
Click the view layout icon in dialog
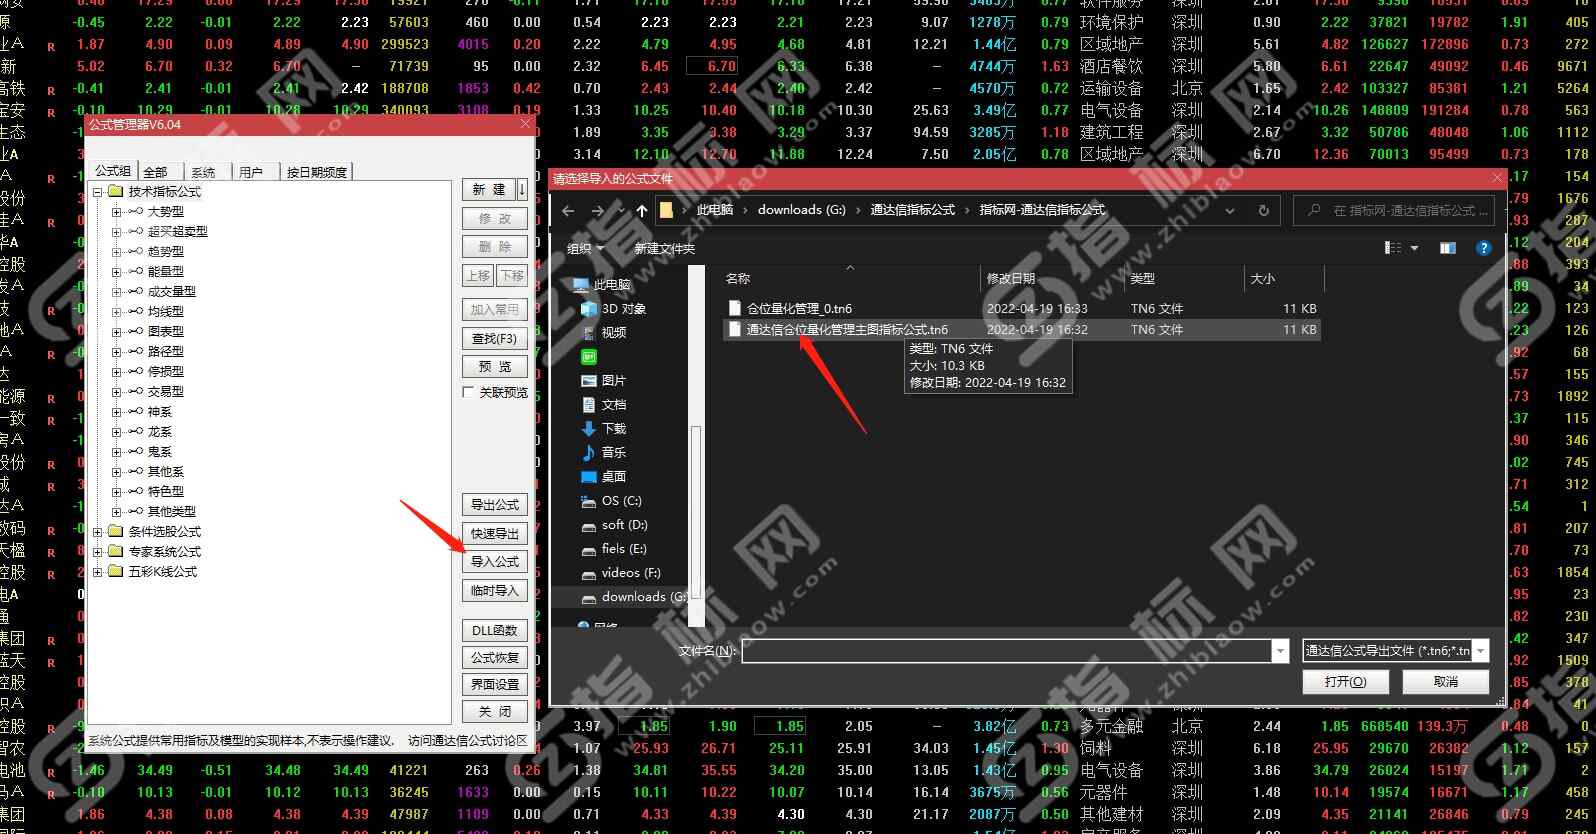pos(1393,248)
